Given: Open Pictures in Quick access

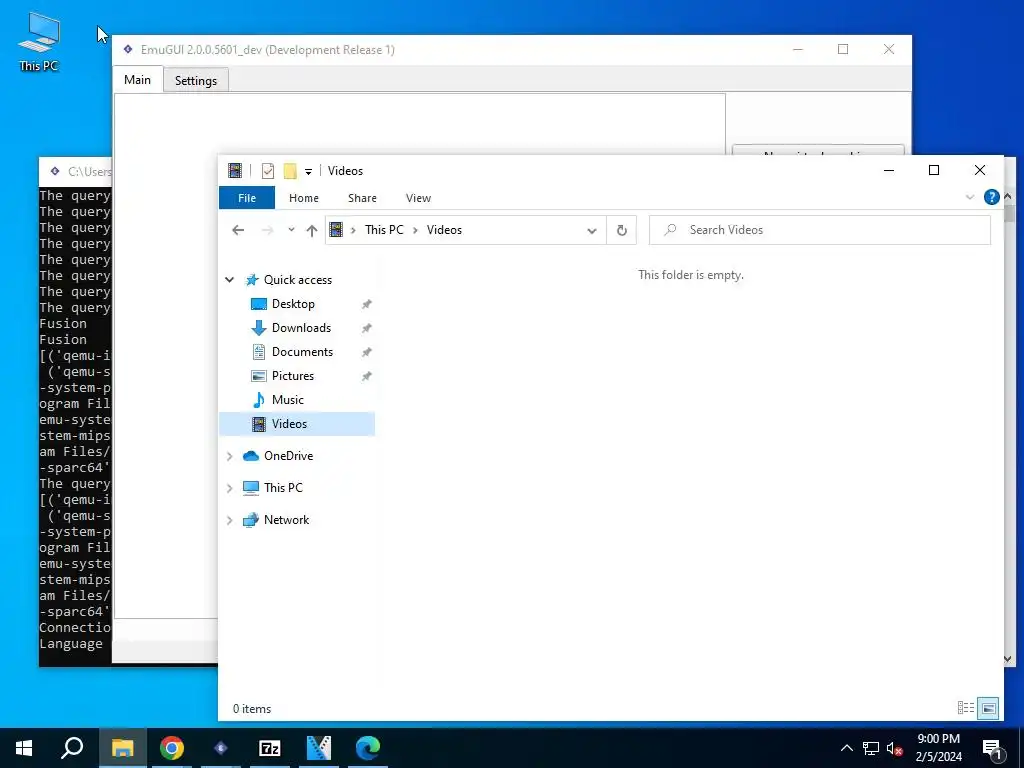Looking at the screenshot, I should click(x=293, y=376).
